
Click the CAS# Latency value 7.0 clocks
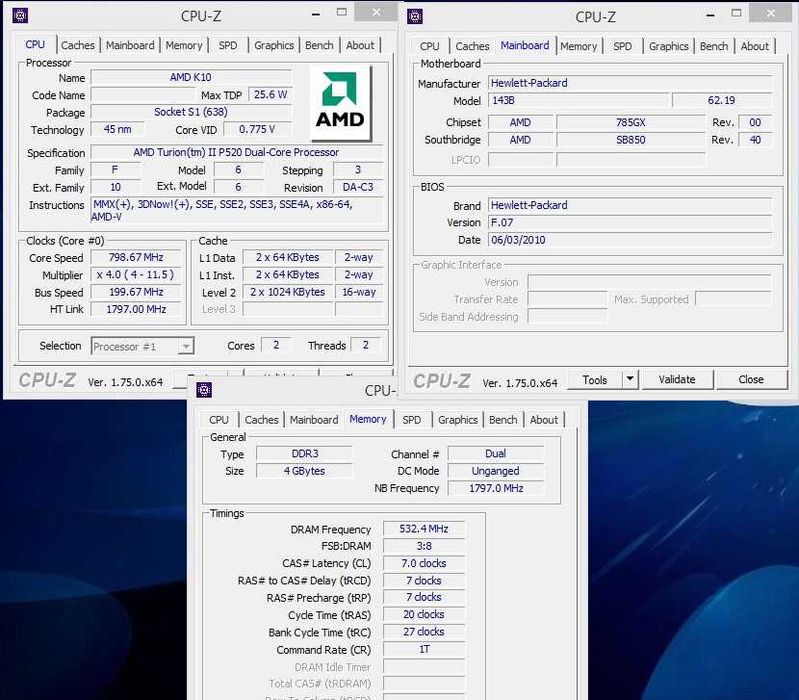tap(424, 563)
